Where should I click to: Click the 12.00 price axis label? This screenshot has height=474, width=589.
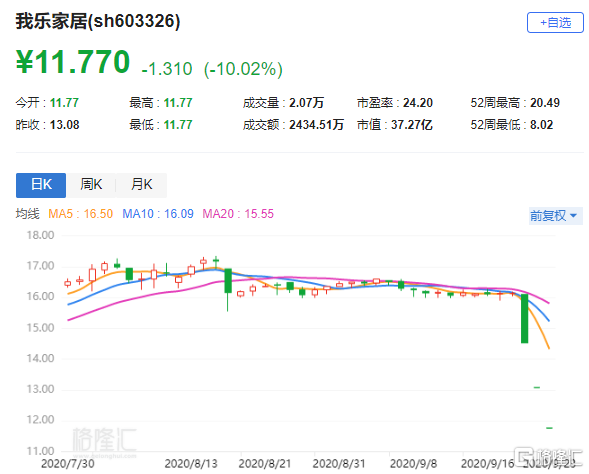[x=40, y=420]
